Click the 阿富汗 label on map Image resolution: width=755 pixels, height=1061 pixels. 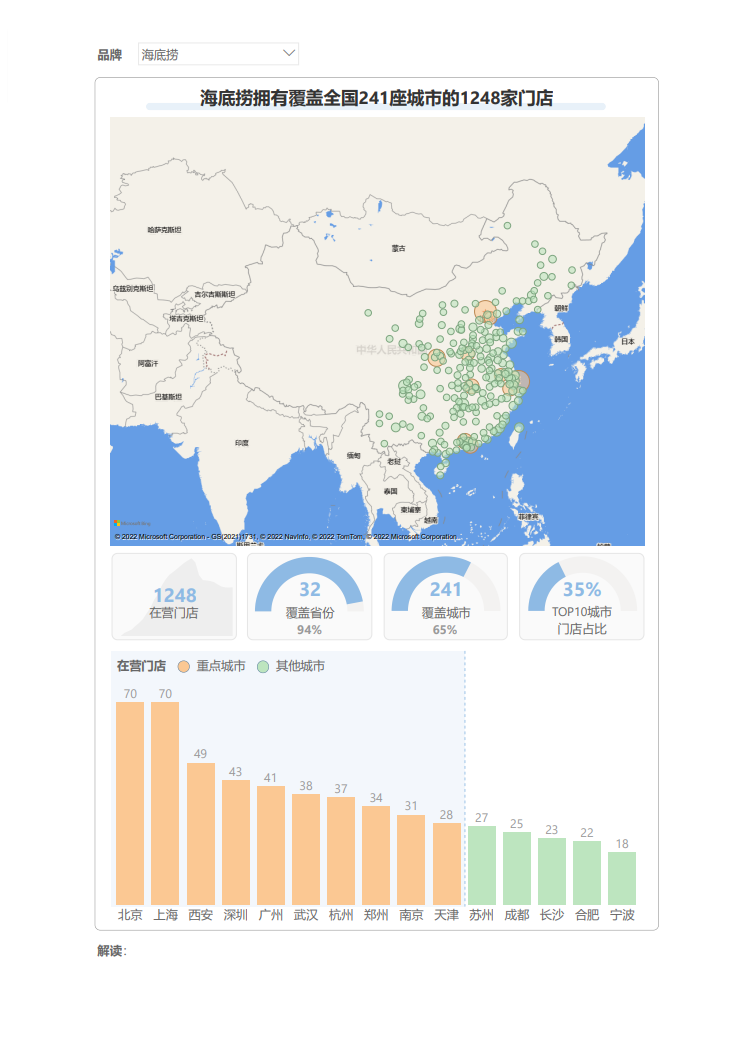(x=148, y=363)
